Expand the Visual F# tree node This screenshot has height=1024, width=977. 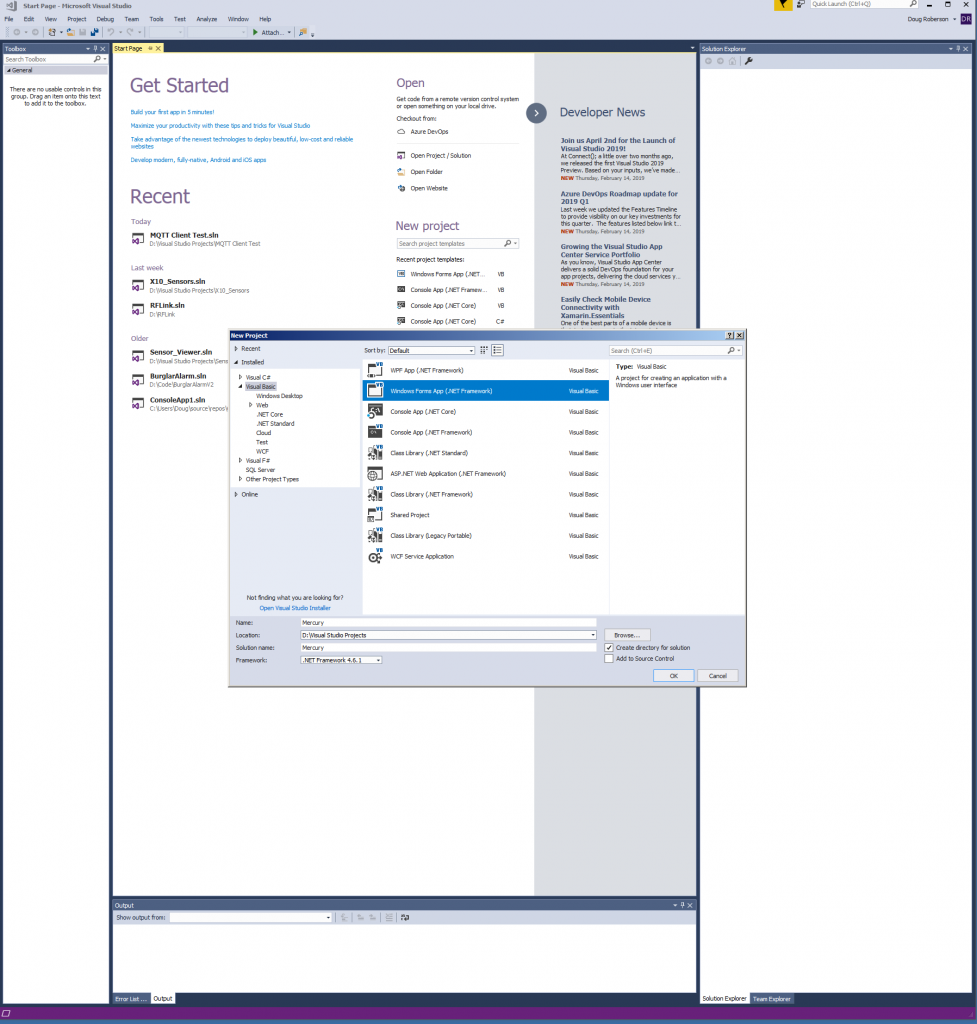[x=240, y=460]
